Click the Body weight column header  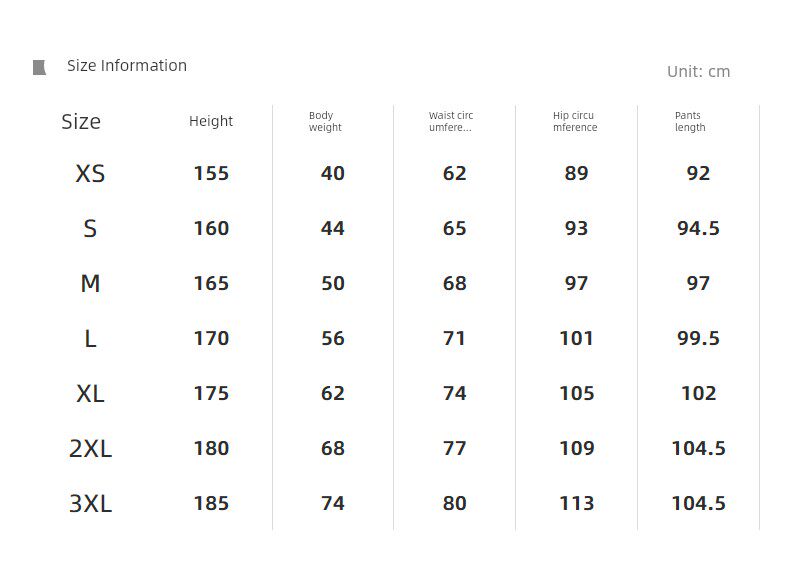324,122
